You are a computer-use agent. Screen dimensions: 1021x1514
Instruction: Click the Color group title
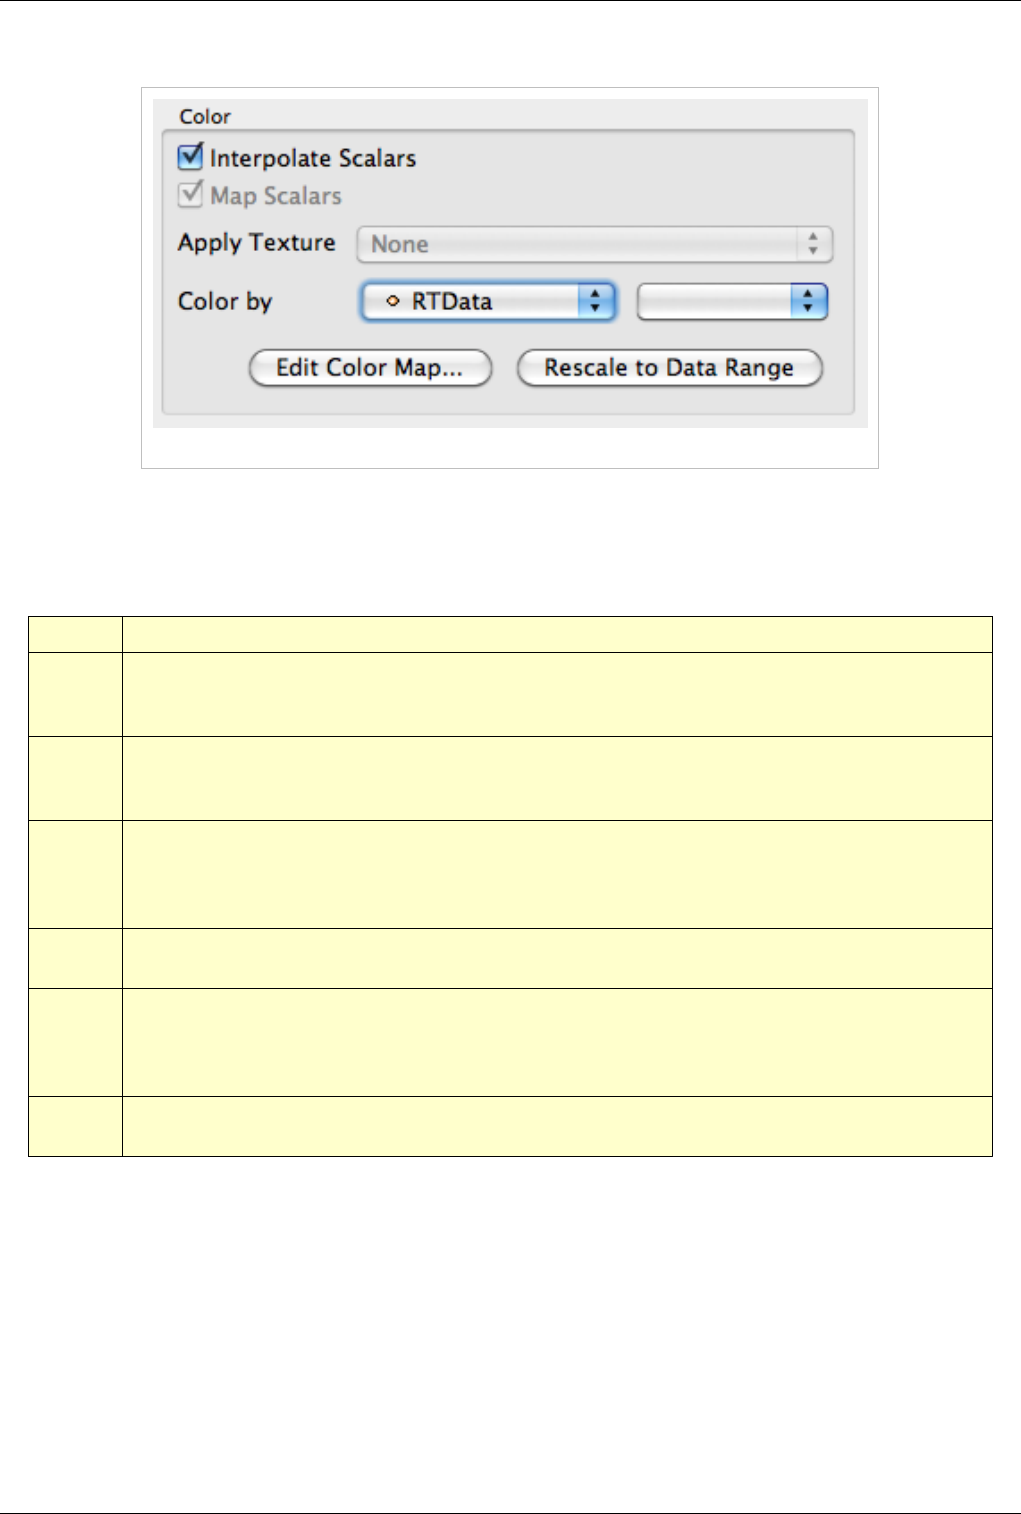(x=205, y=116)
